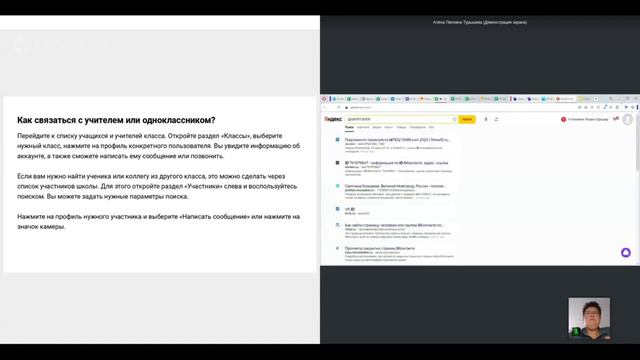Viewport: 640px width, 360px height.
Task: Switch to the Картинки tab
Action: pos(363,127)
